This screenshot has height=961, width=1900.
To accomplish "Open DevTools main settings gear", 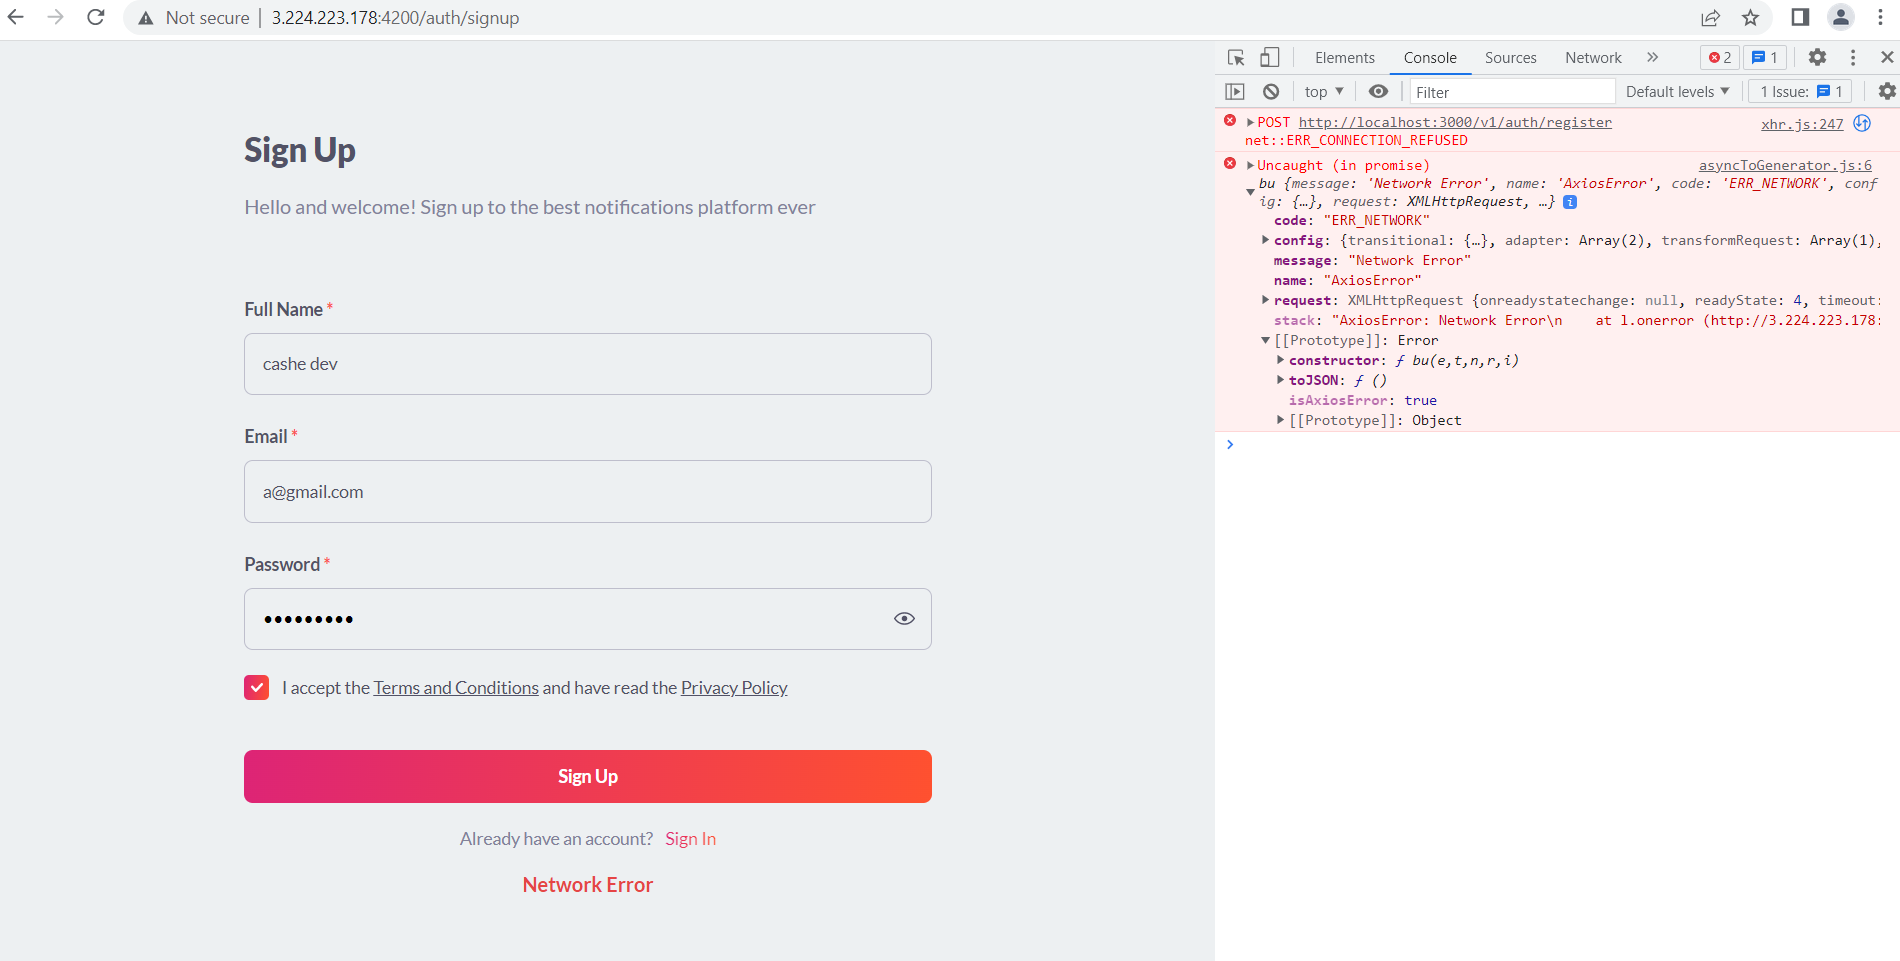I will [1817, 57].
